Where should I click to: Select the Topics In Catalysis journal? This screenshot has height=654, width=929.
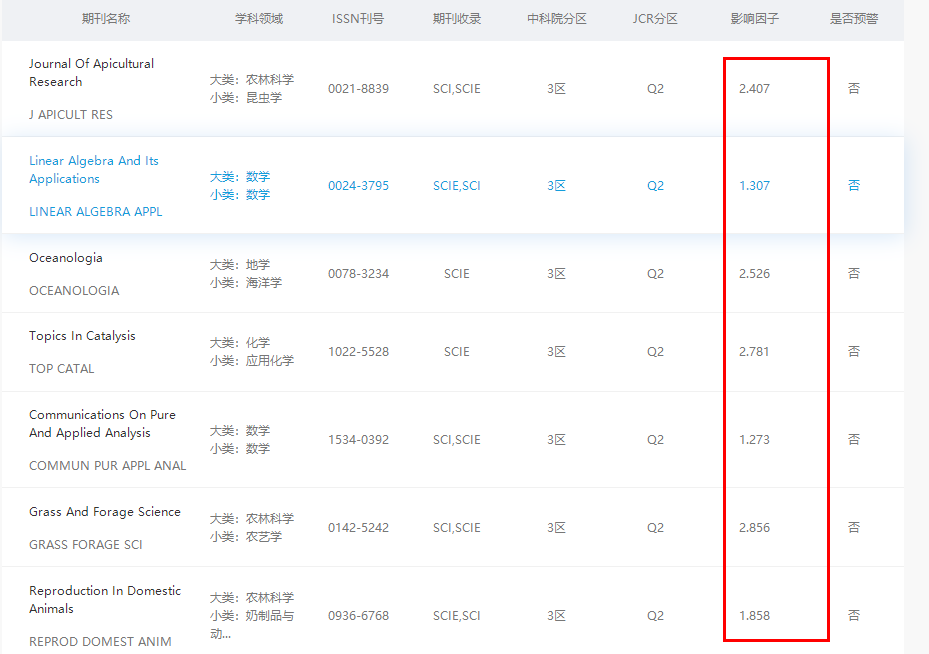(82, 336)
